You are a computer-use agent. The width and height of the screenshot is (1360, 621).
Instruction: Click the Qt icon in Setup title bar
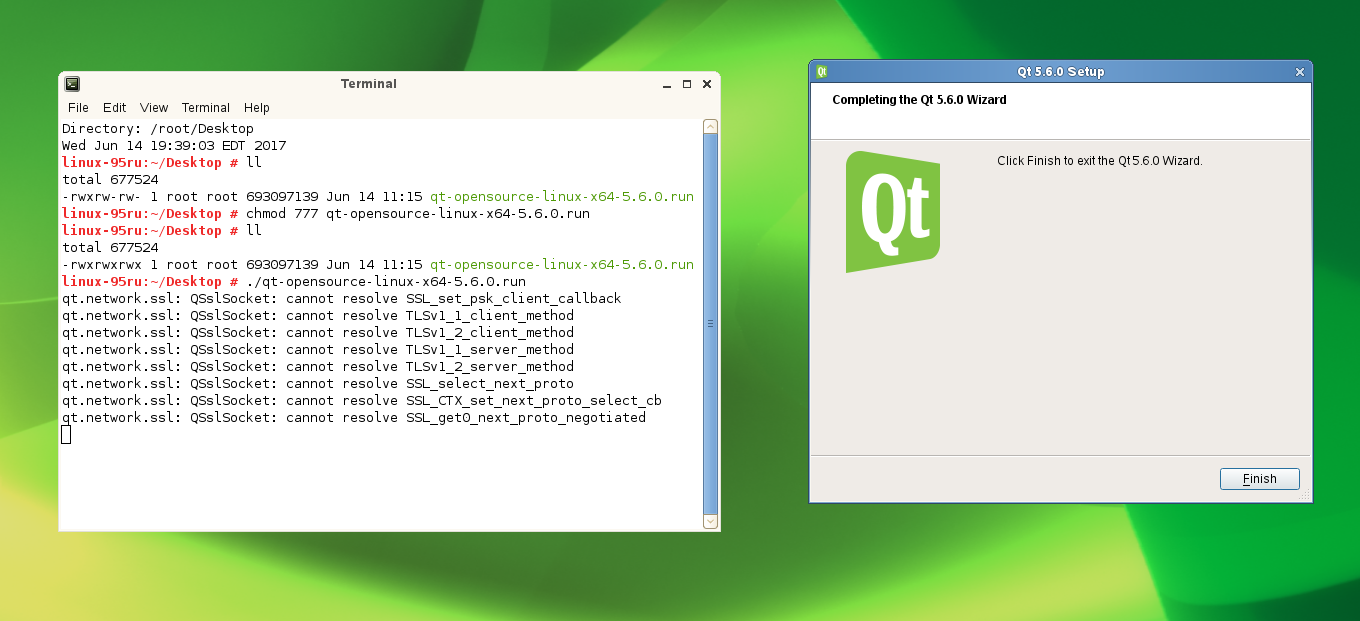pyautogui.click(x=821, y=72)
